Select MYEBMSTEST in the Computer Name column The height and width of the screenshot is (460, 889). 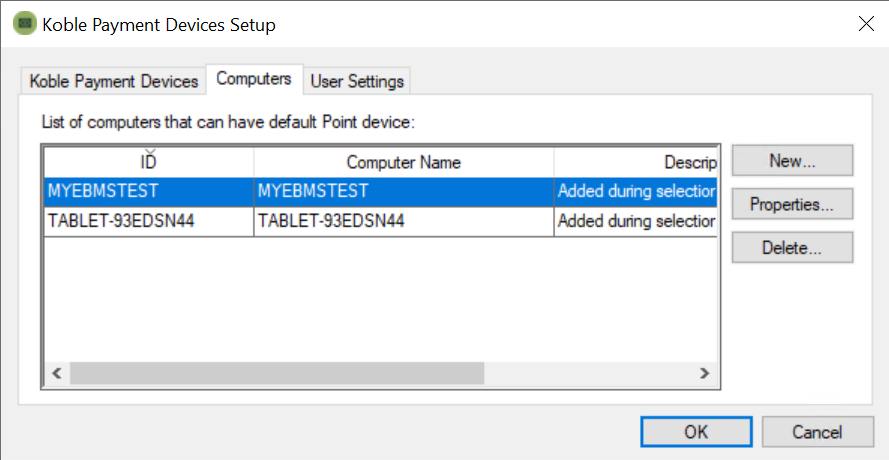pos(404,191)
